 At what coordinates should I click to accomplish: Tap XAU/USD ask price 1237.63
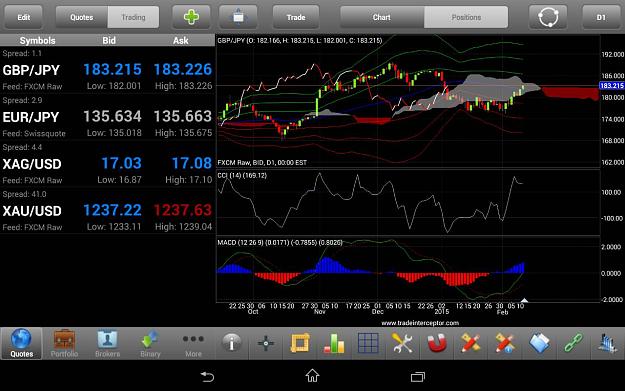pos(183,210)
